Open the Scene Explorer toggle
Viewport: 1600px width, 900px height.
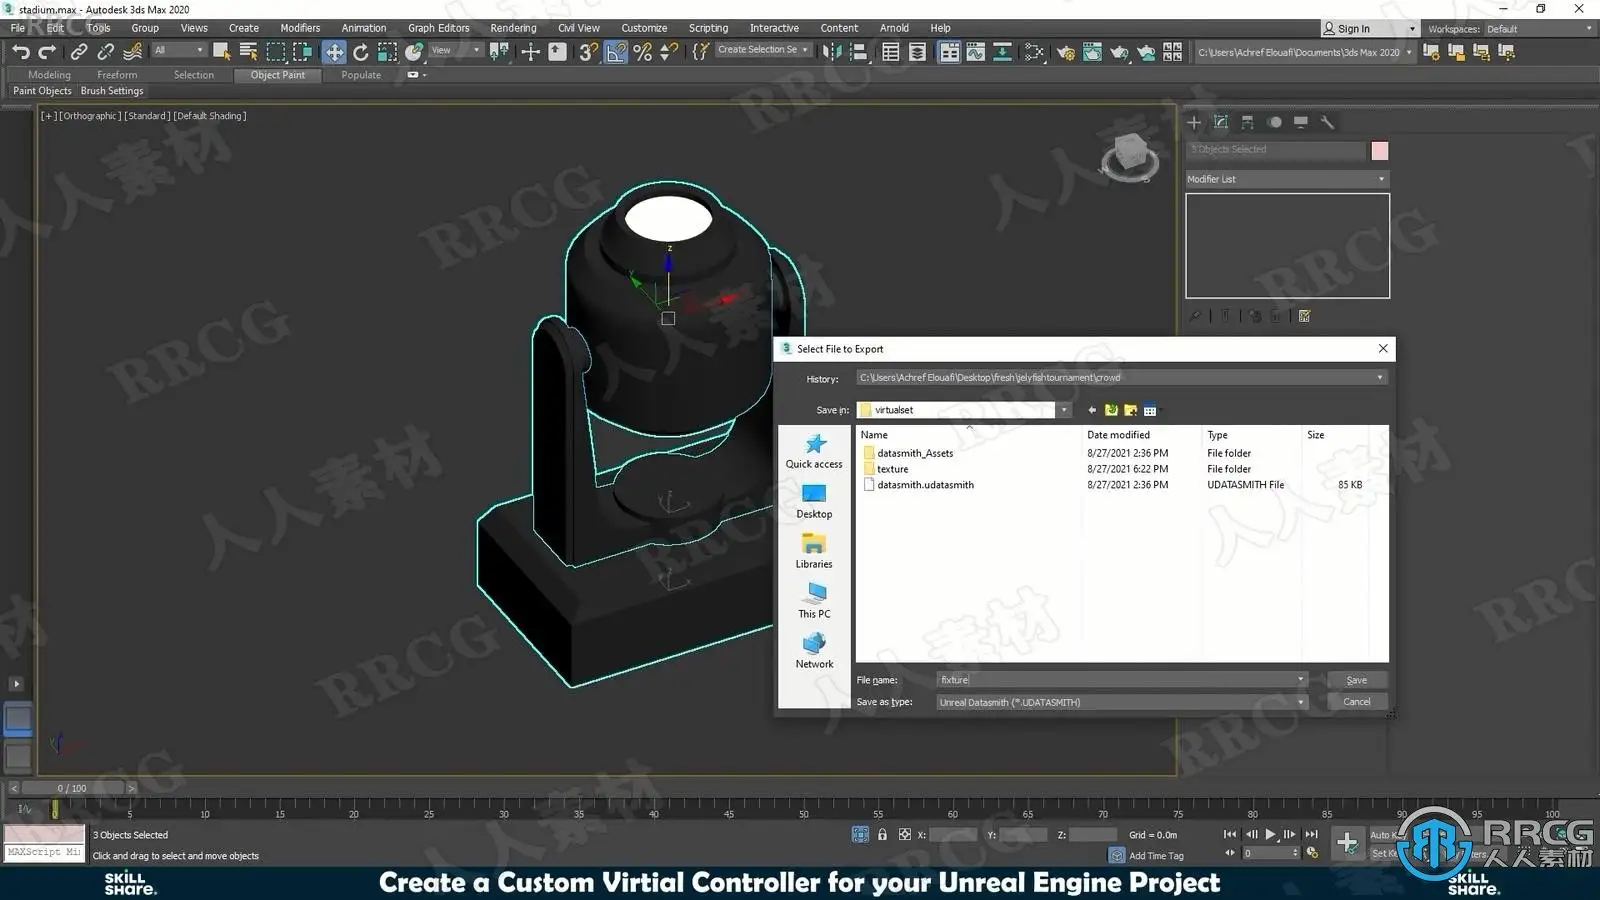890,52
